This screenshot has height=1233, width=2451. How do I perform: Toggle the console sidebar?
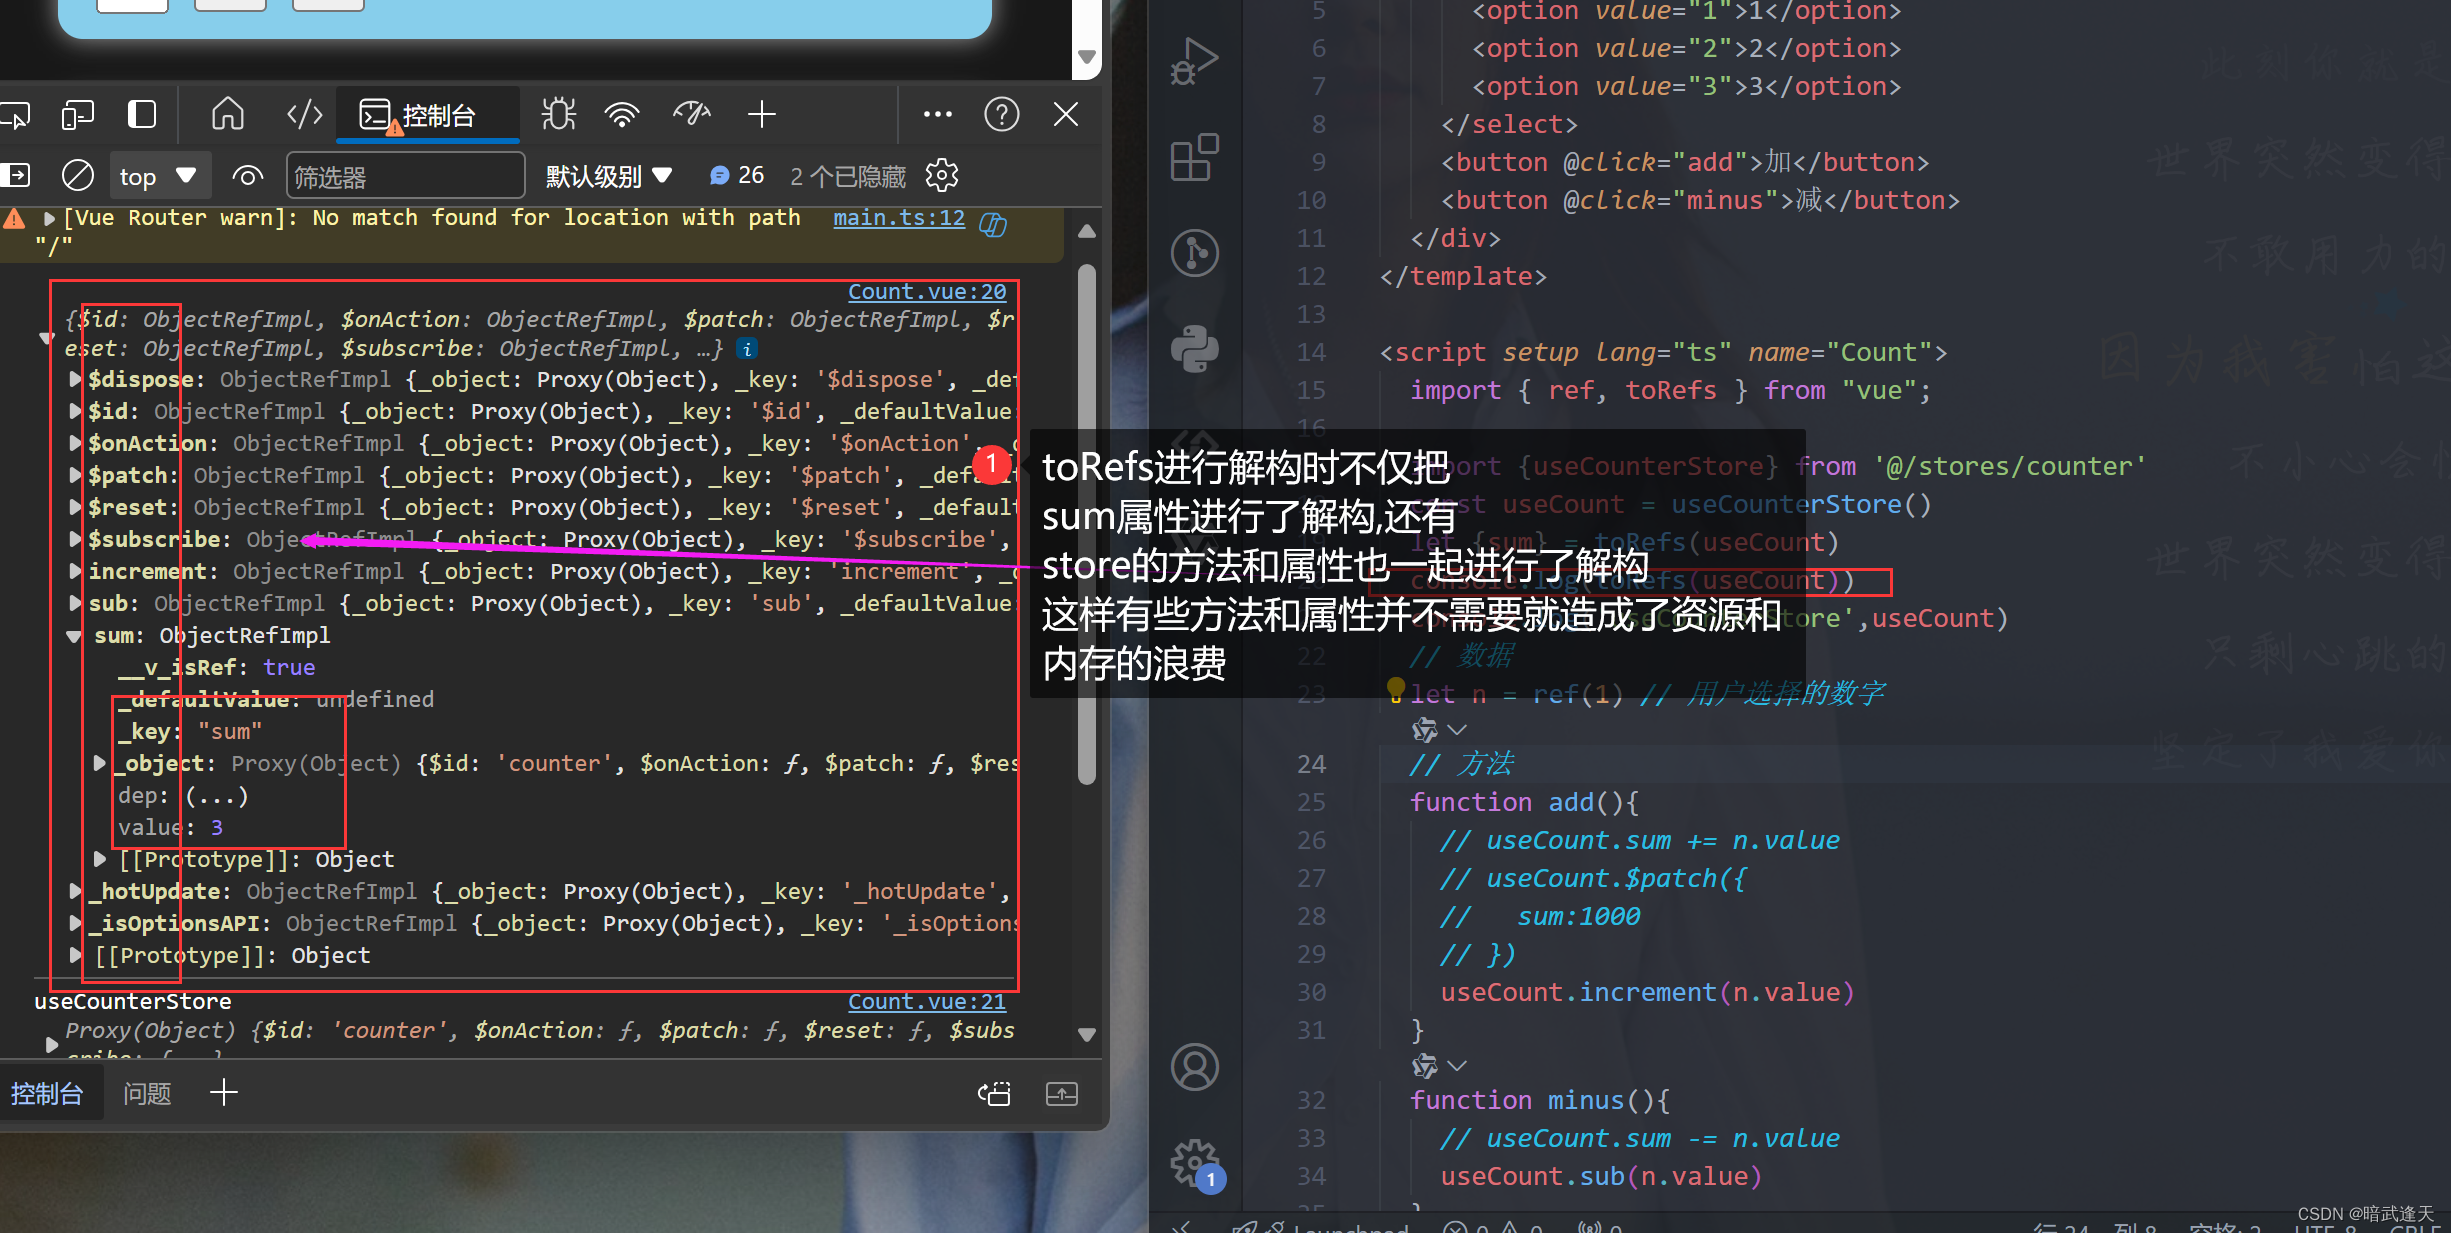point(14,176)
